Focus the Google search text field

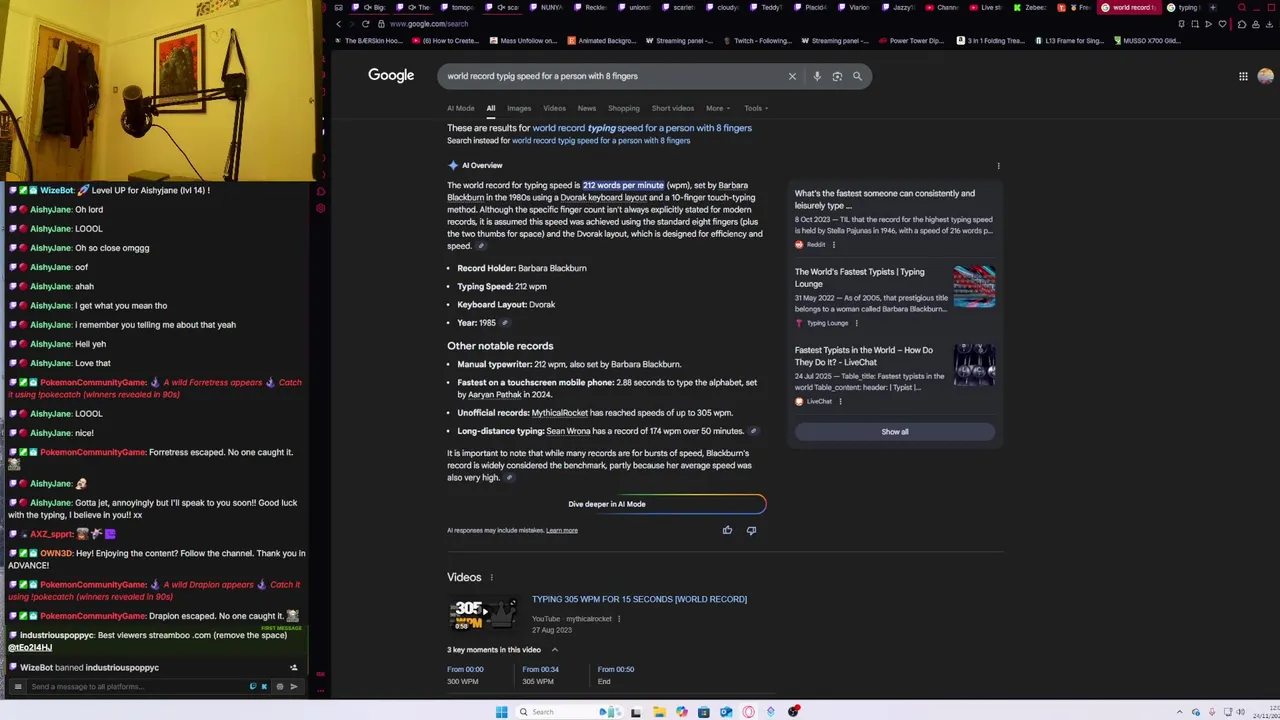(612, 76)
